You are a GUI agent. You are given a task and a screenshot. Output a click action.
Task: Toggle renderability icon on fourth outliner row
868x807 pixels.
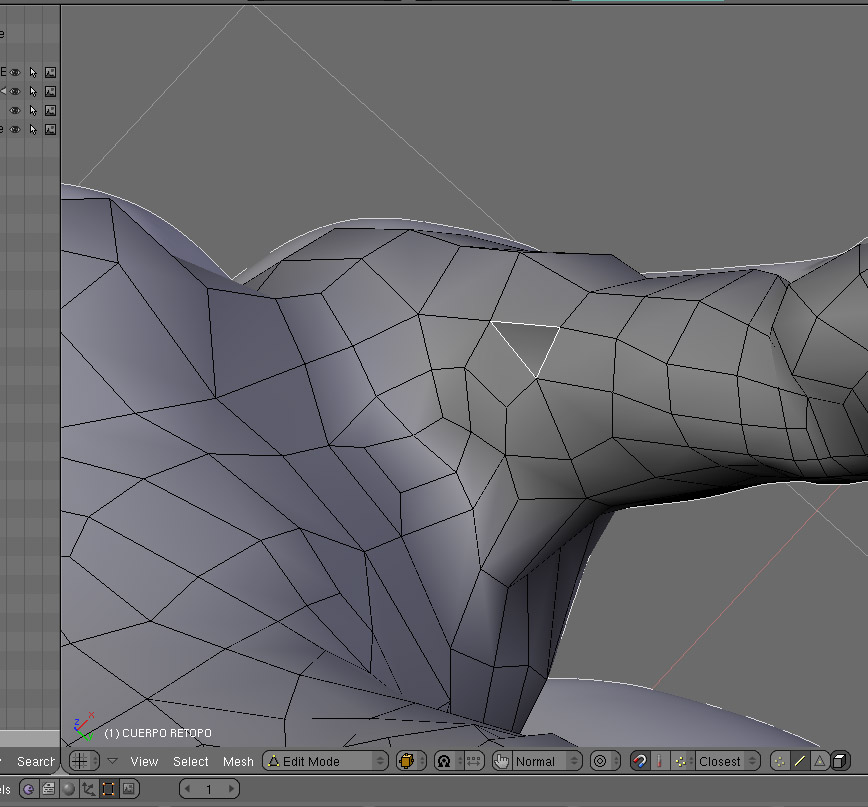click(x=50, y=130)
